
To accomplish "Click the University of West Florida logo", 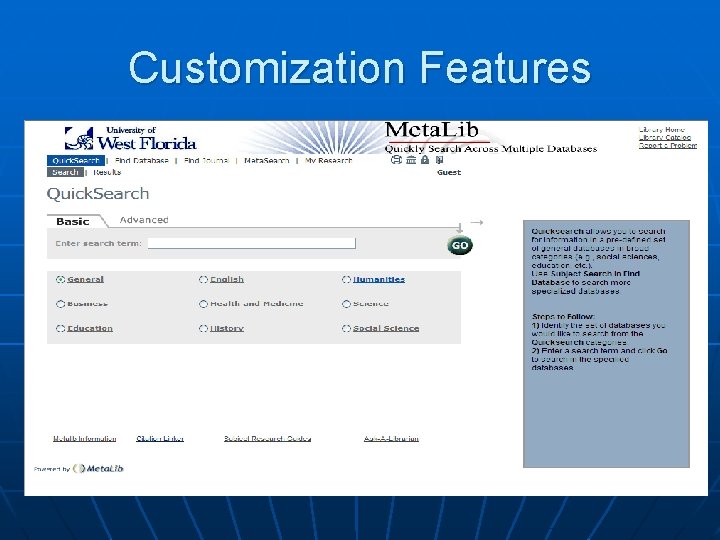I will 130,138.
